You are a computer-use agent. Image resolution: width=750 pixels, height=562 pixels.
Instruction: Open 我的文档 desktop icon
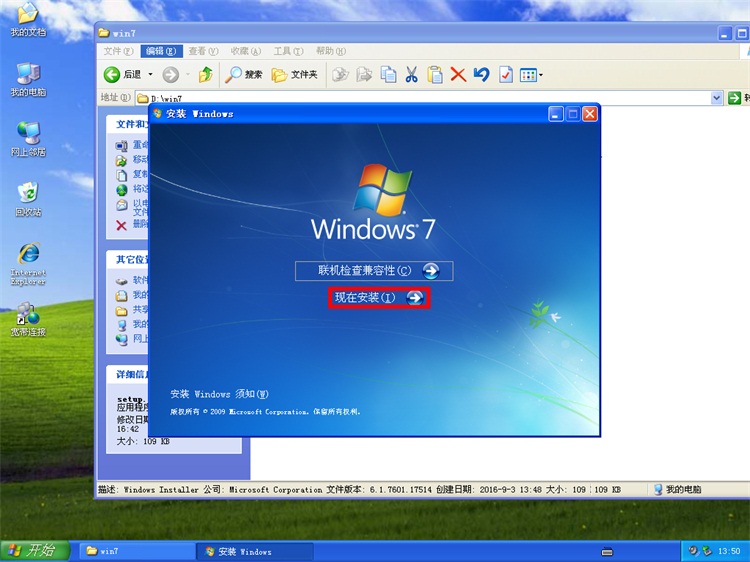point(28,20)
